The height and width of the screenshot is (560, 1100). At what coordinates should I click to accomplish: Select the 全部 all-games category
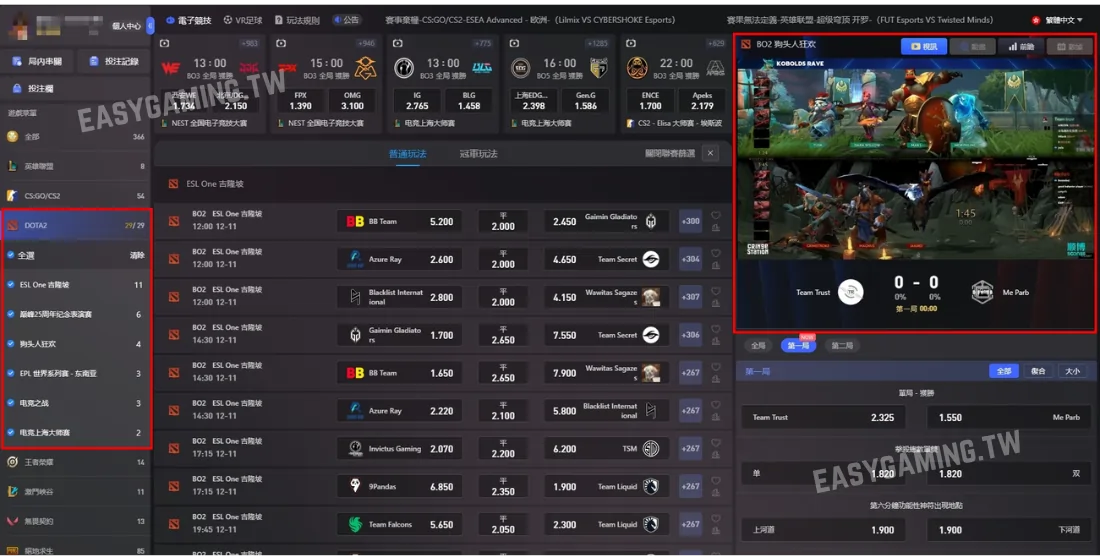[76, 137]
